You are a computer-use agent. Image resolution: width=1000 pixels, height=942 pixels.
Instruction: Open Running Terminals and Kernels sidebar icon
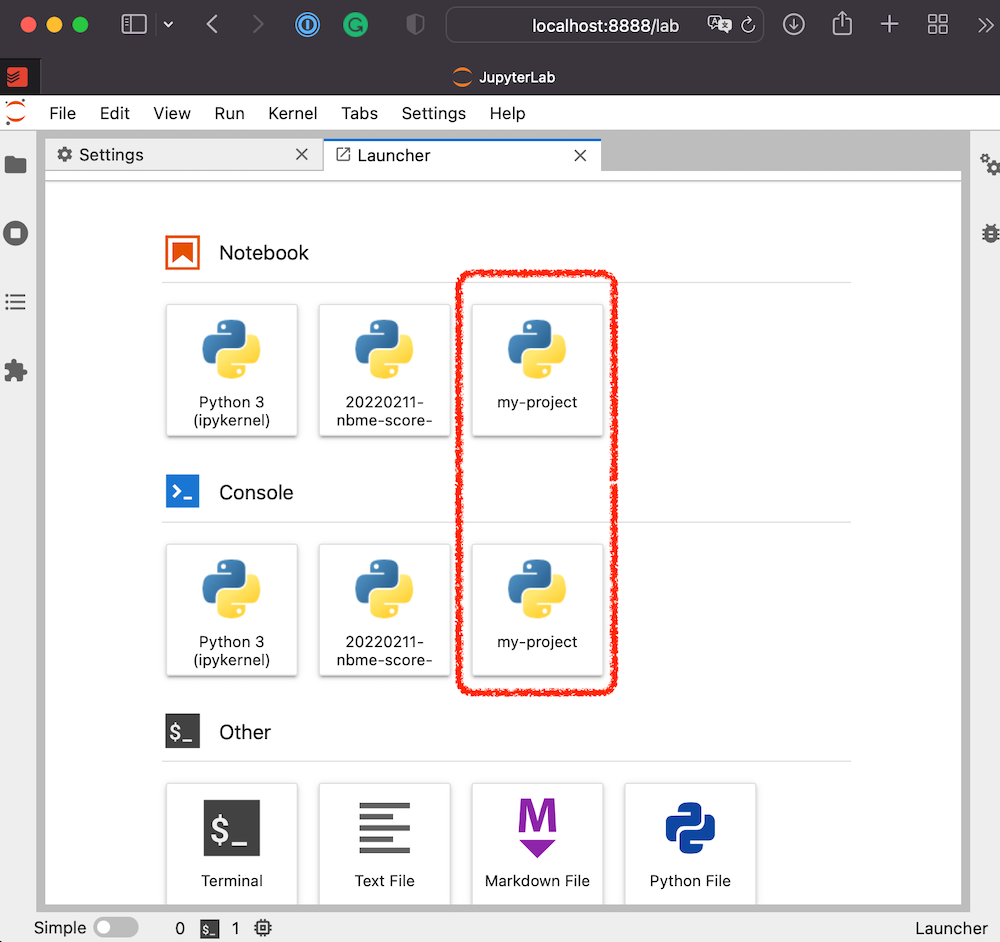coord(16,233)
